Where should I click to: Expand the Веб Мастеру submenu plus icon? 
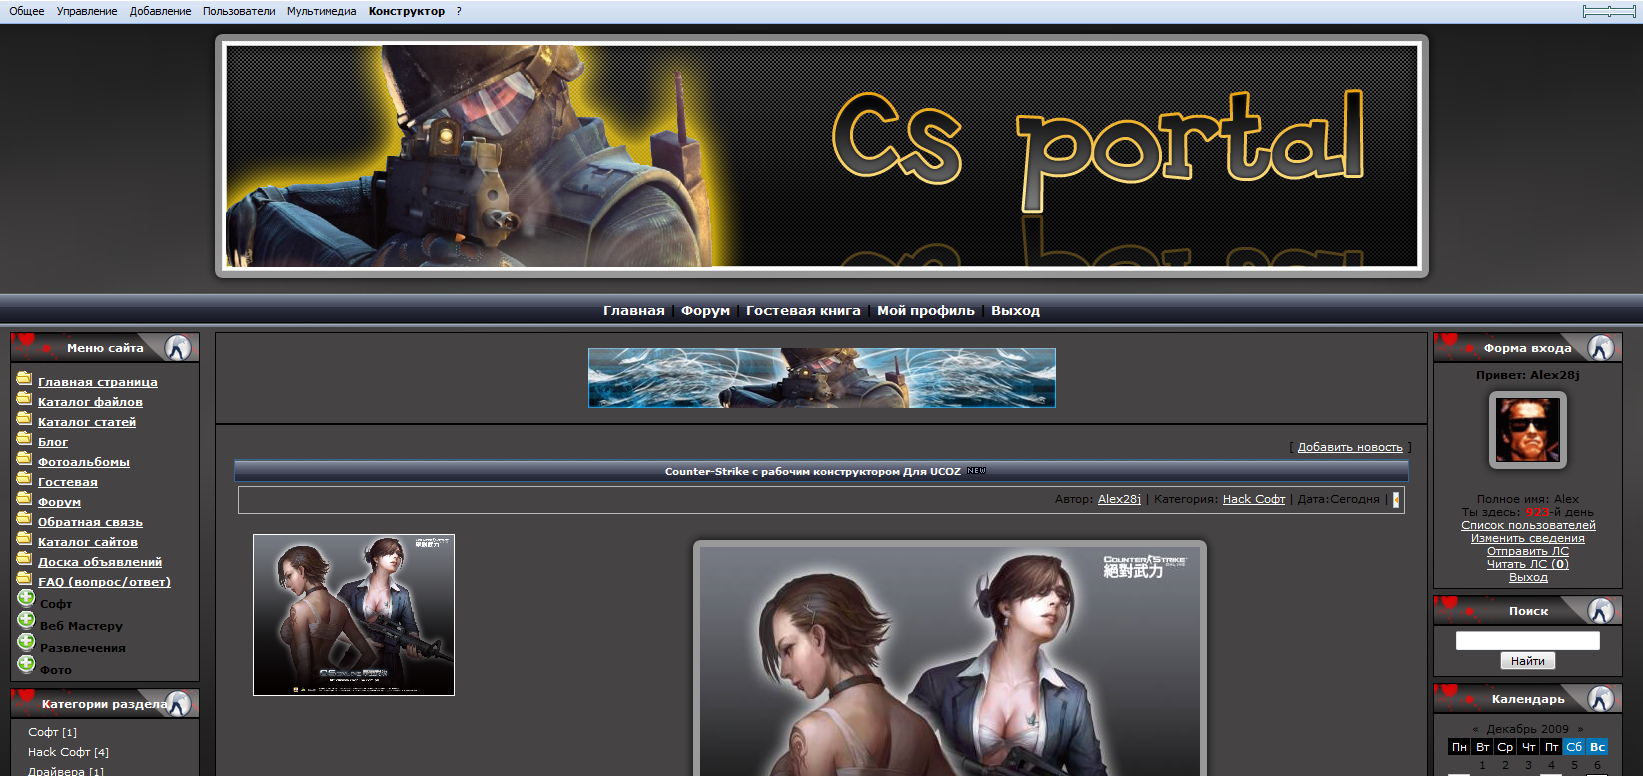pyautogui.click(x=26, y=620)
